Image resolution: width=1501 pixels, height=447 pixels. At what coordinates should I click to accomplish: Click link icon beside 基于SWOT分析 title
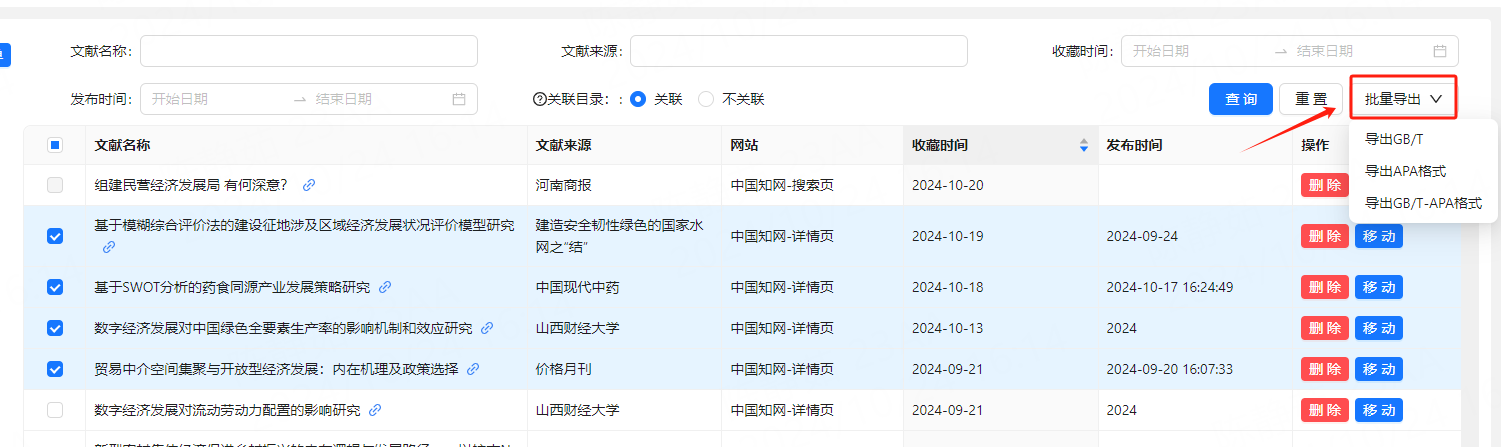click(385, 287)
